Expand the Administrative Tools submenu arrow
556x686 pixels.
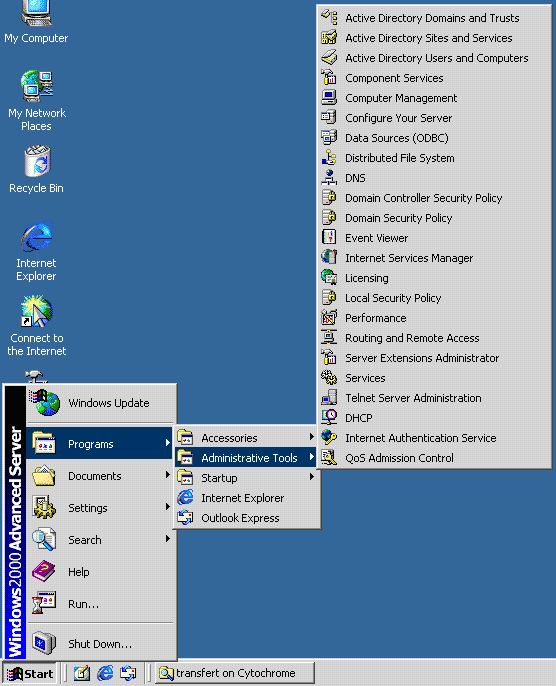(x=311, y=457)
